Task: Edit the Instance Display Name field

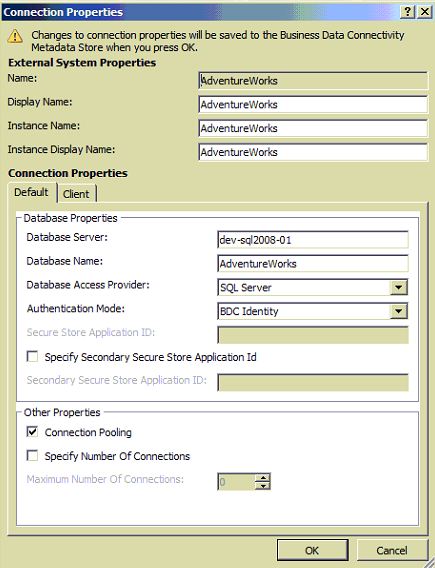Action: (313, 152)
